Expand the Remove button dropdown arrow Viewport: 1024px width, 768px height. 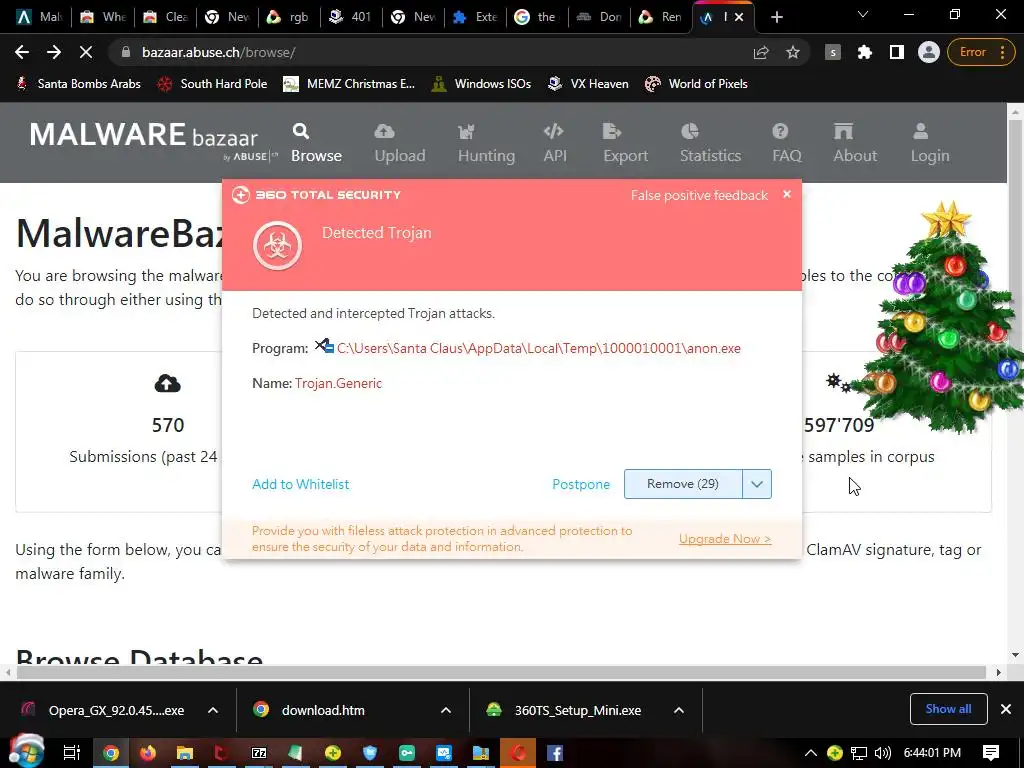click(x=757, y=484)
